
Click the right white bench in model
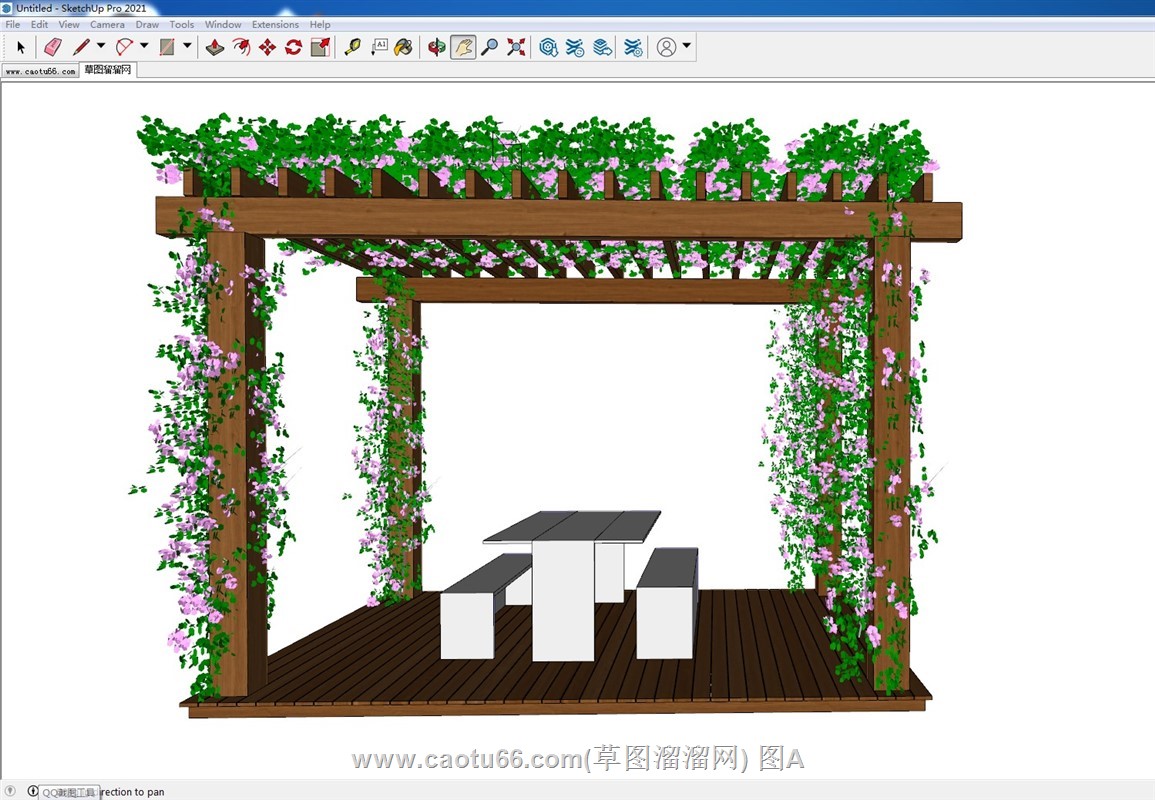point(667,604)
